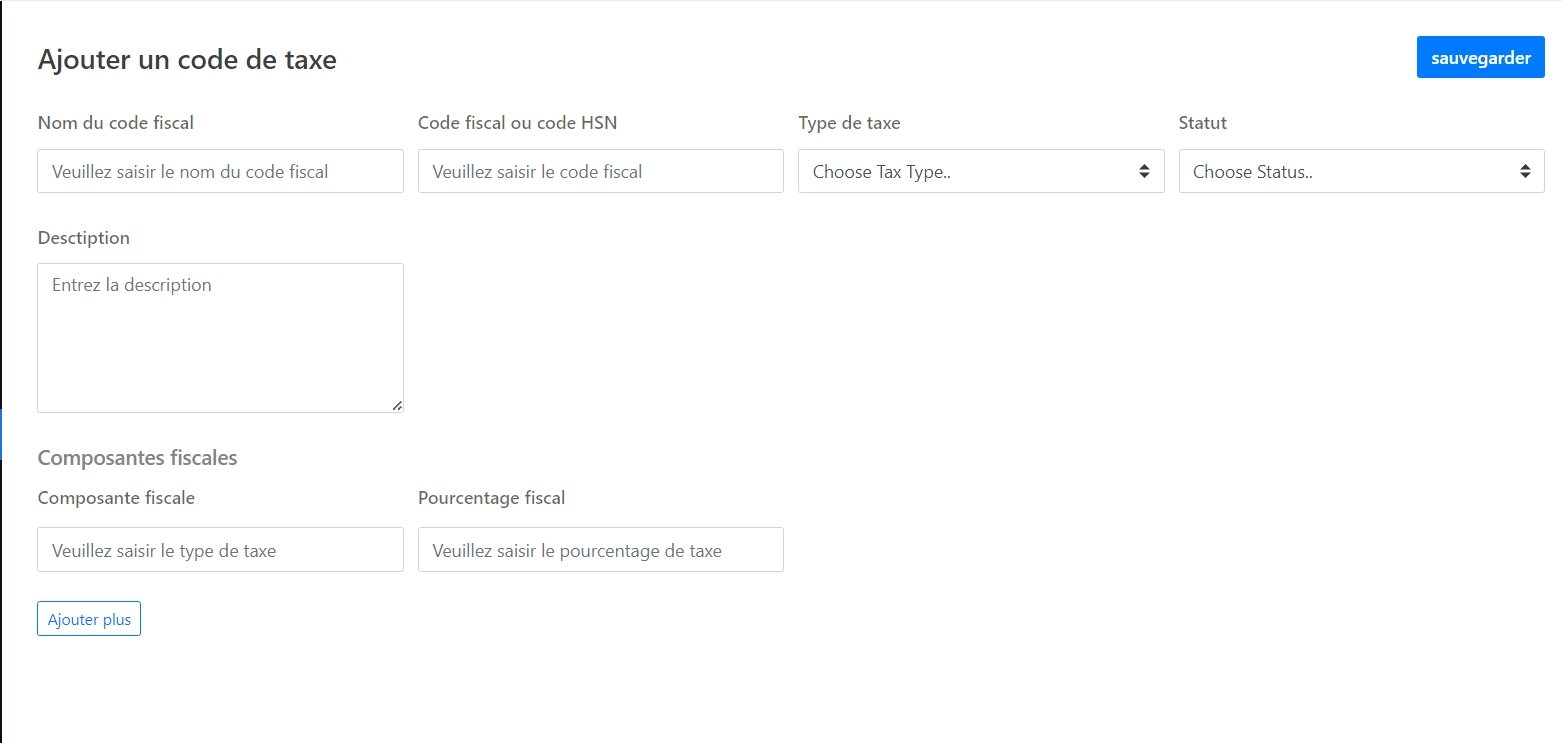This screenshot has width=1562, height=743.
Task: Focus the pourcentage de taxe input
Action: point(600,550)
